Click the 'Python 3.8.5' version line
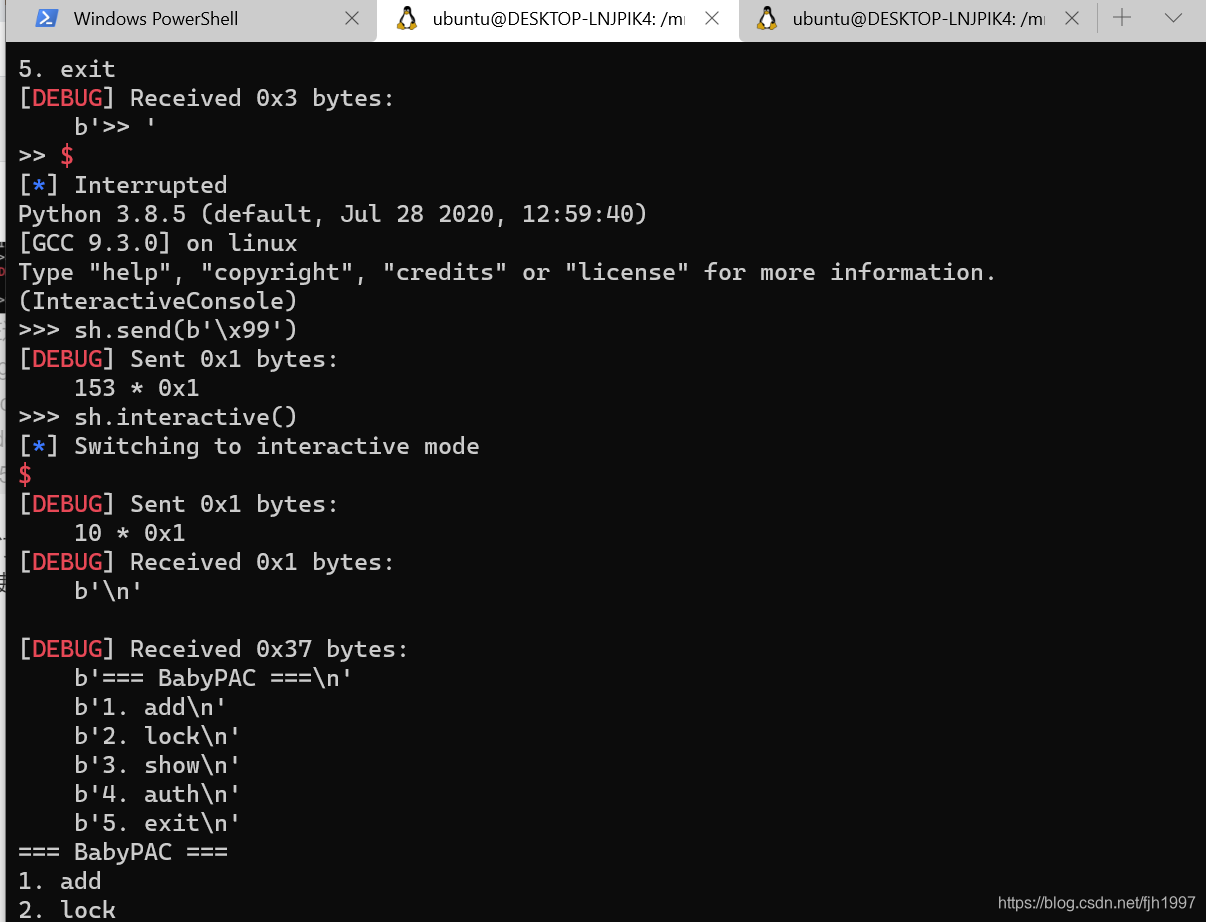This screenshot has width=1206, height=922. click(x=332, y=214)
